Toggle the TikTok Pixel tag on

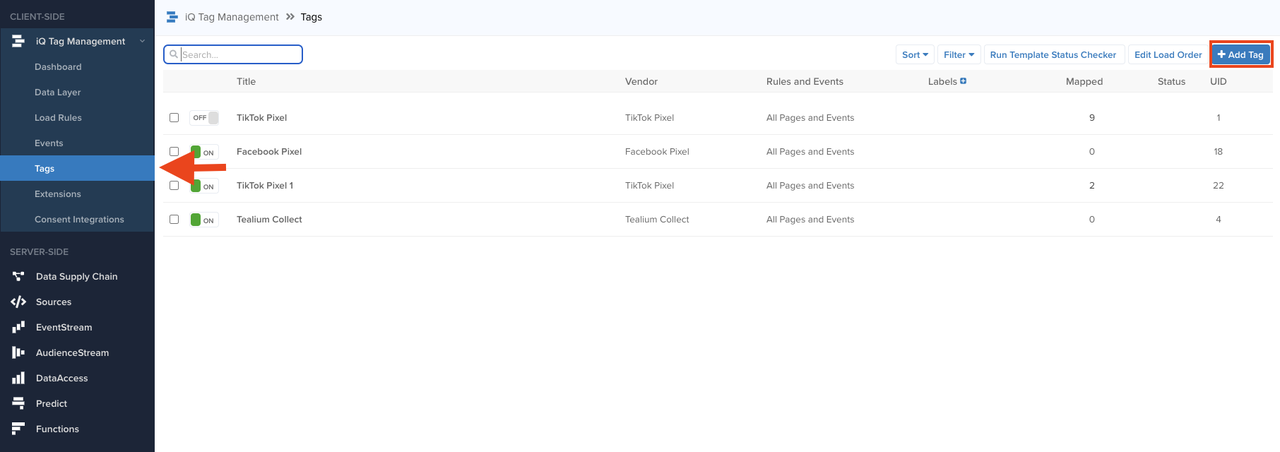click(205, 118)
